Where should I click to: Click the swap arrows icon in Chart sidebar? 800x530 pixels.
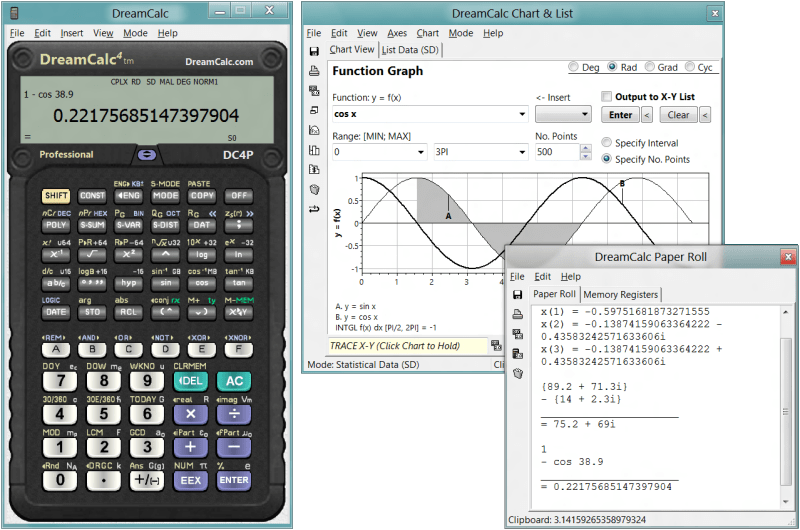pos(314,209)
